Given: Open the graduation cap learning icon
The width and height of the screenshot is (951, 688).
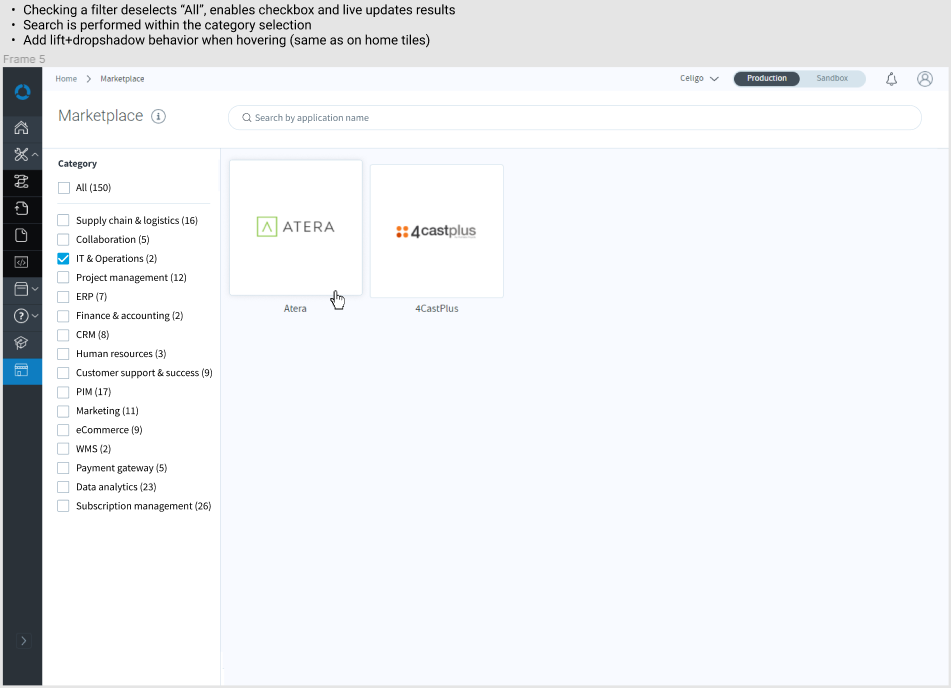Looking at the screenshot, I should pos(21,343).
